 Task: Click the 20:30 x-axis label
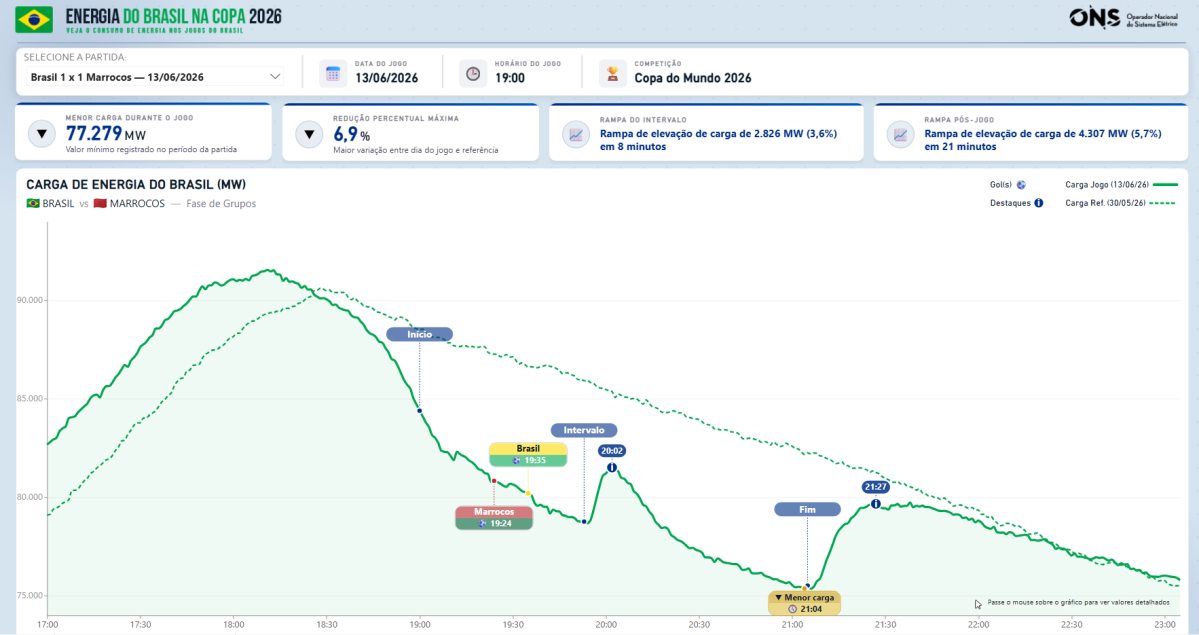coord(699,625)
